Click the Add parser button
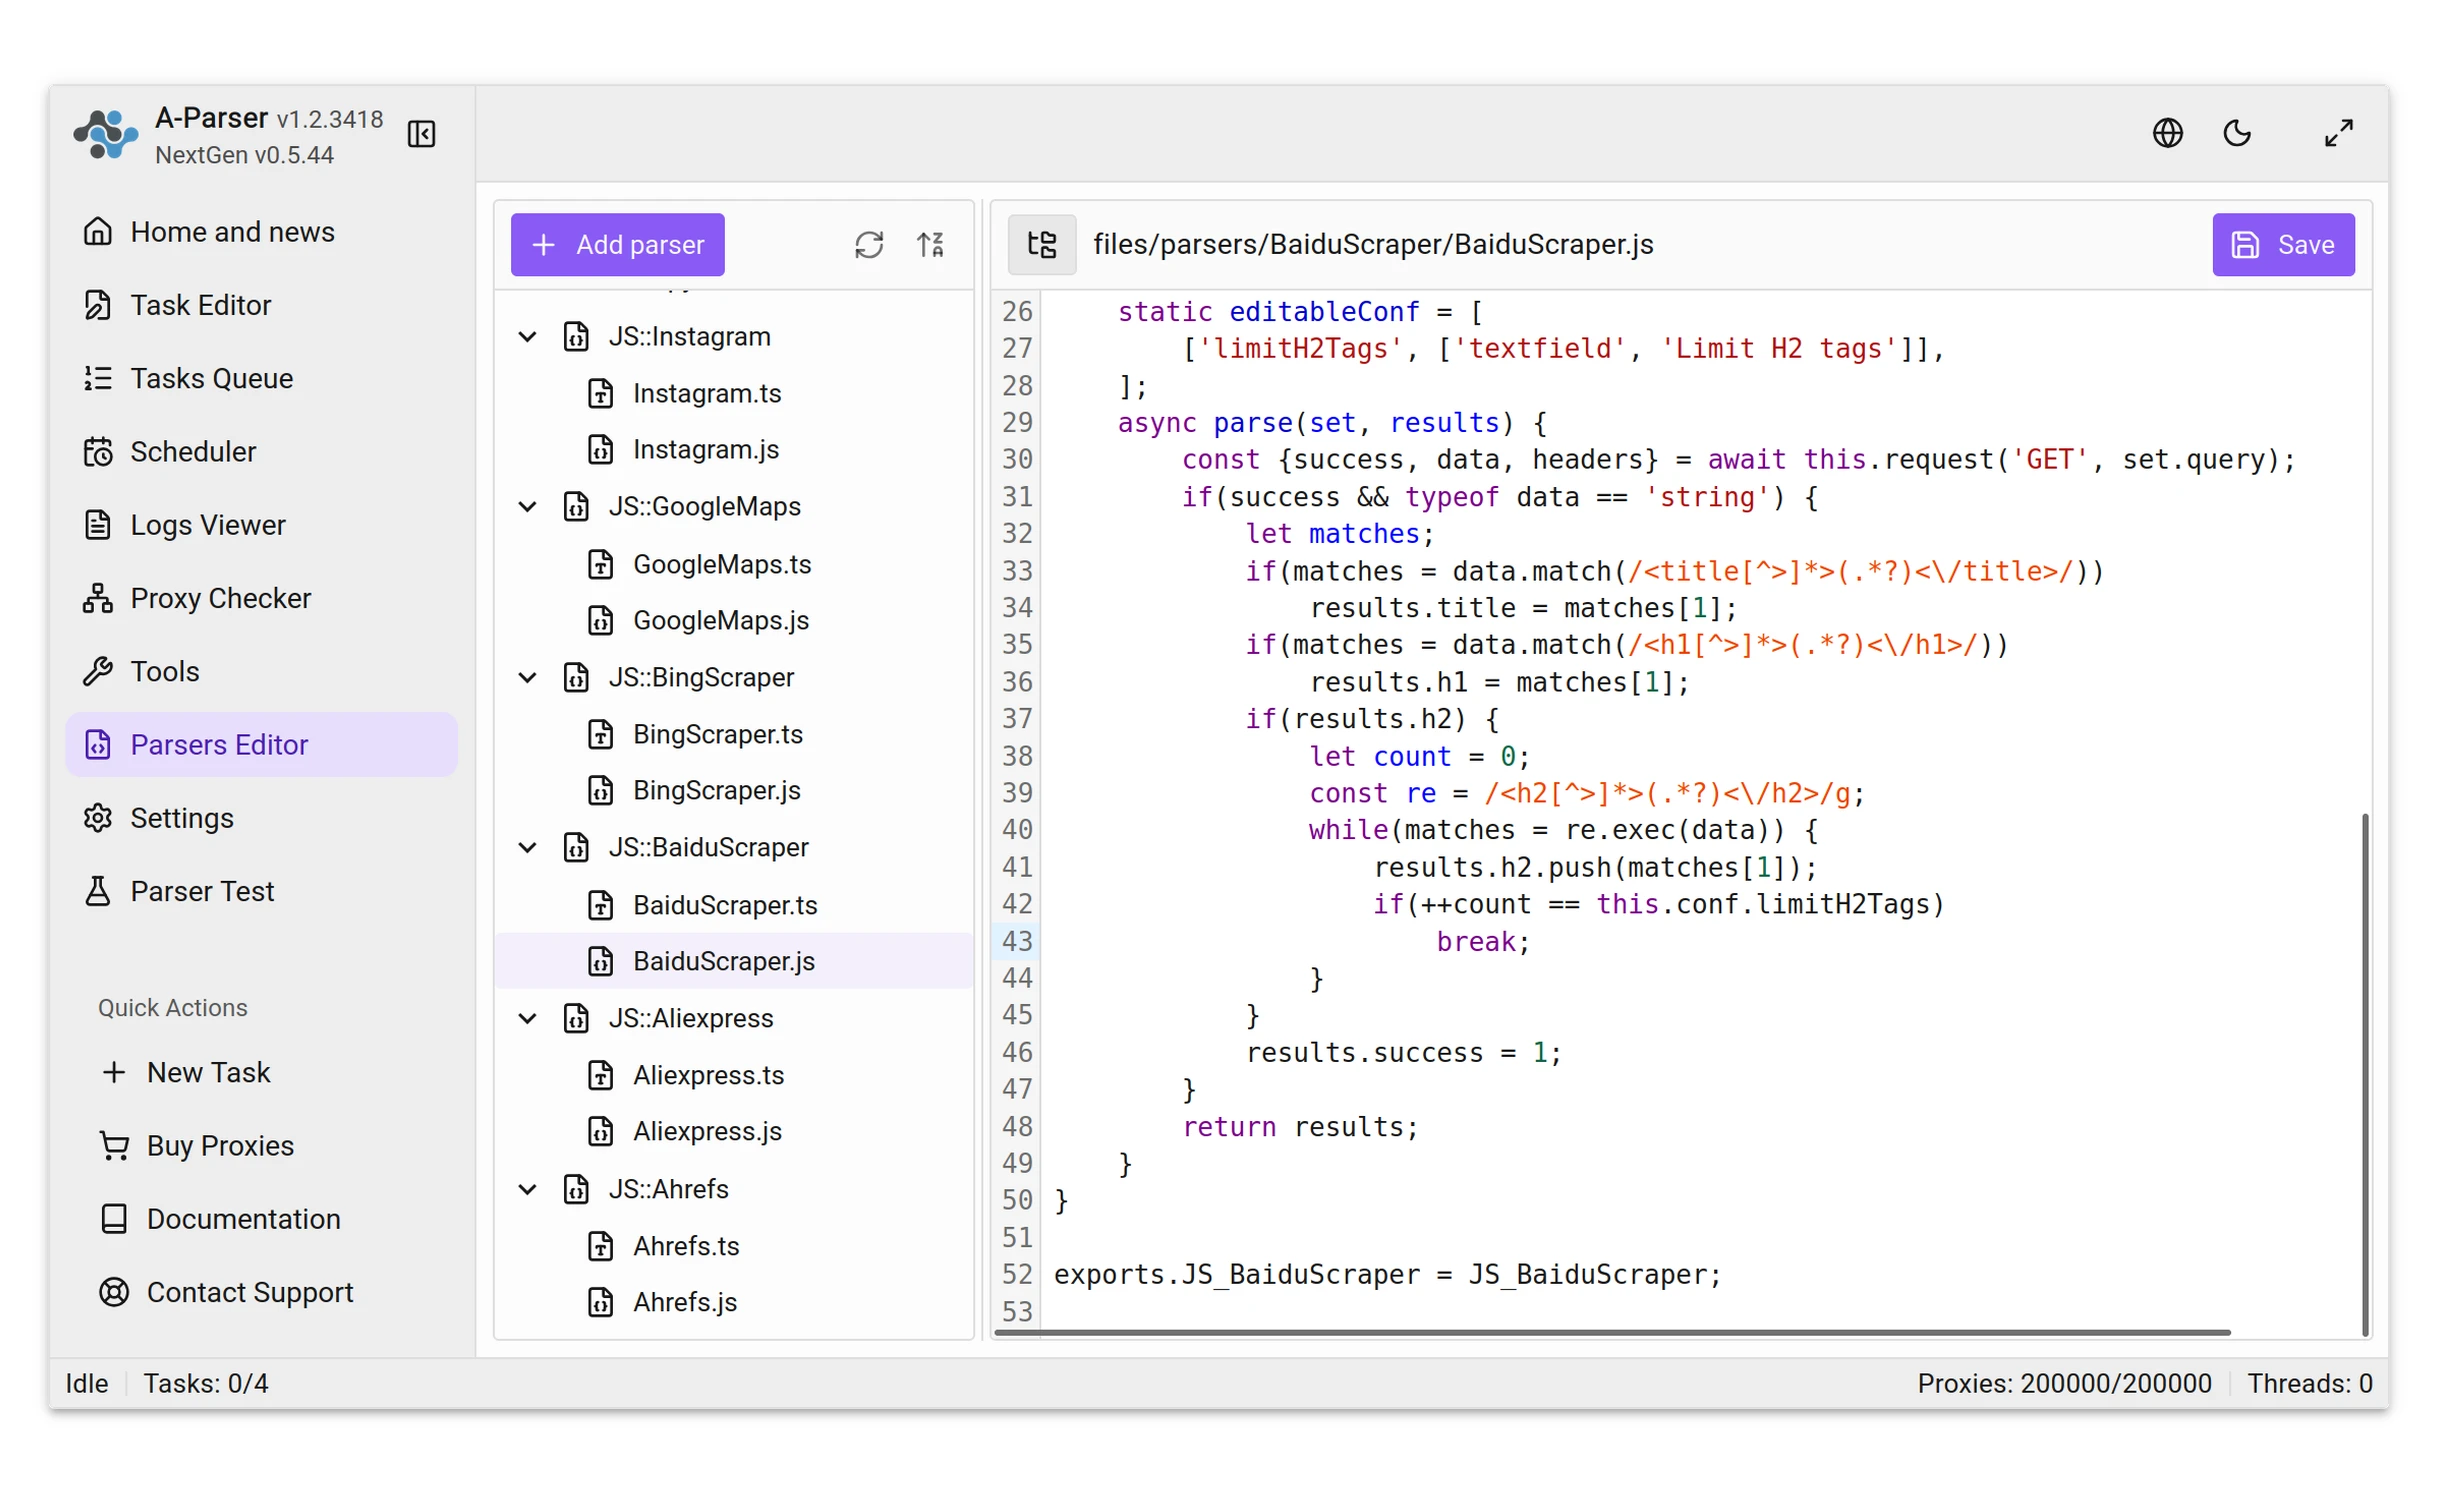Image resolution: width=2438 pixels, height=1494 pixels. click(x=617, y=245)
